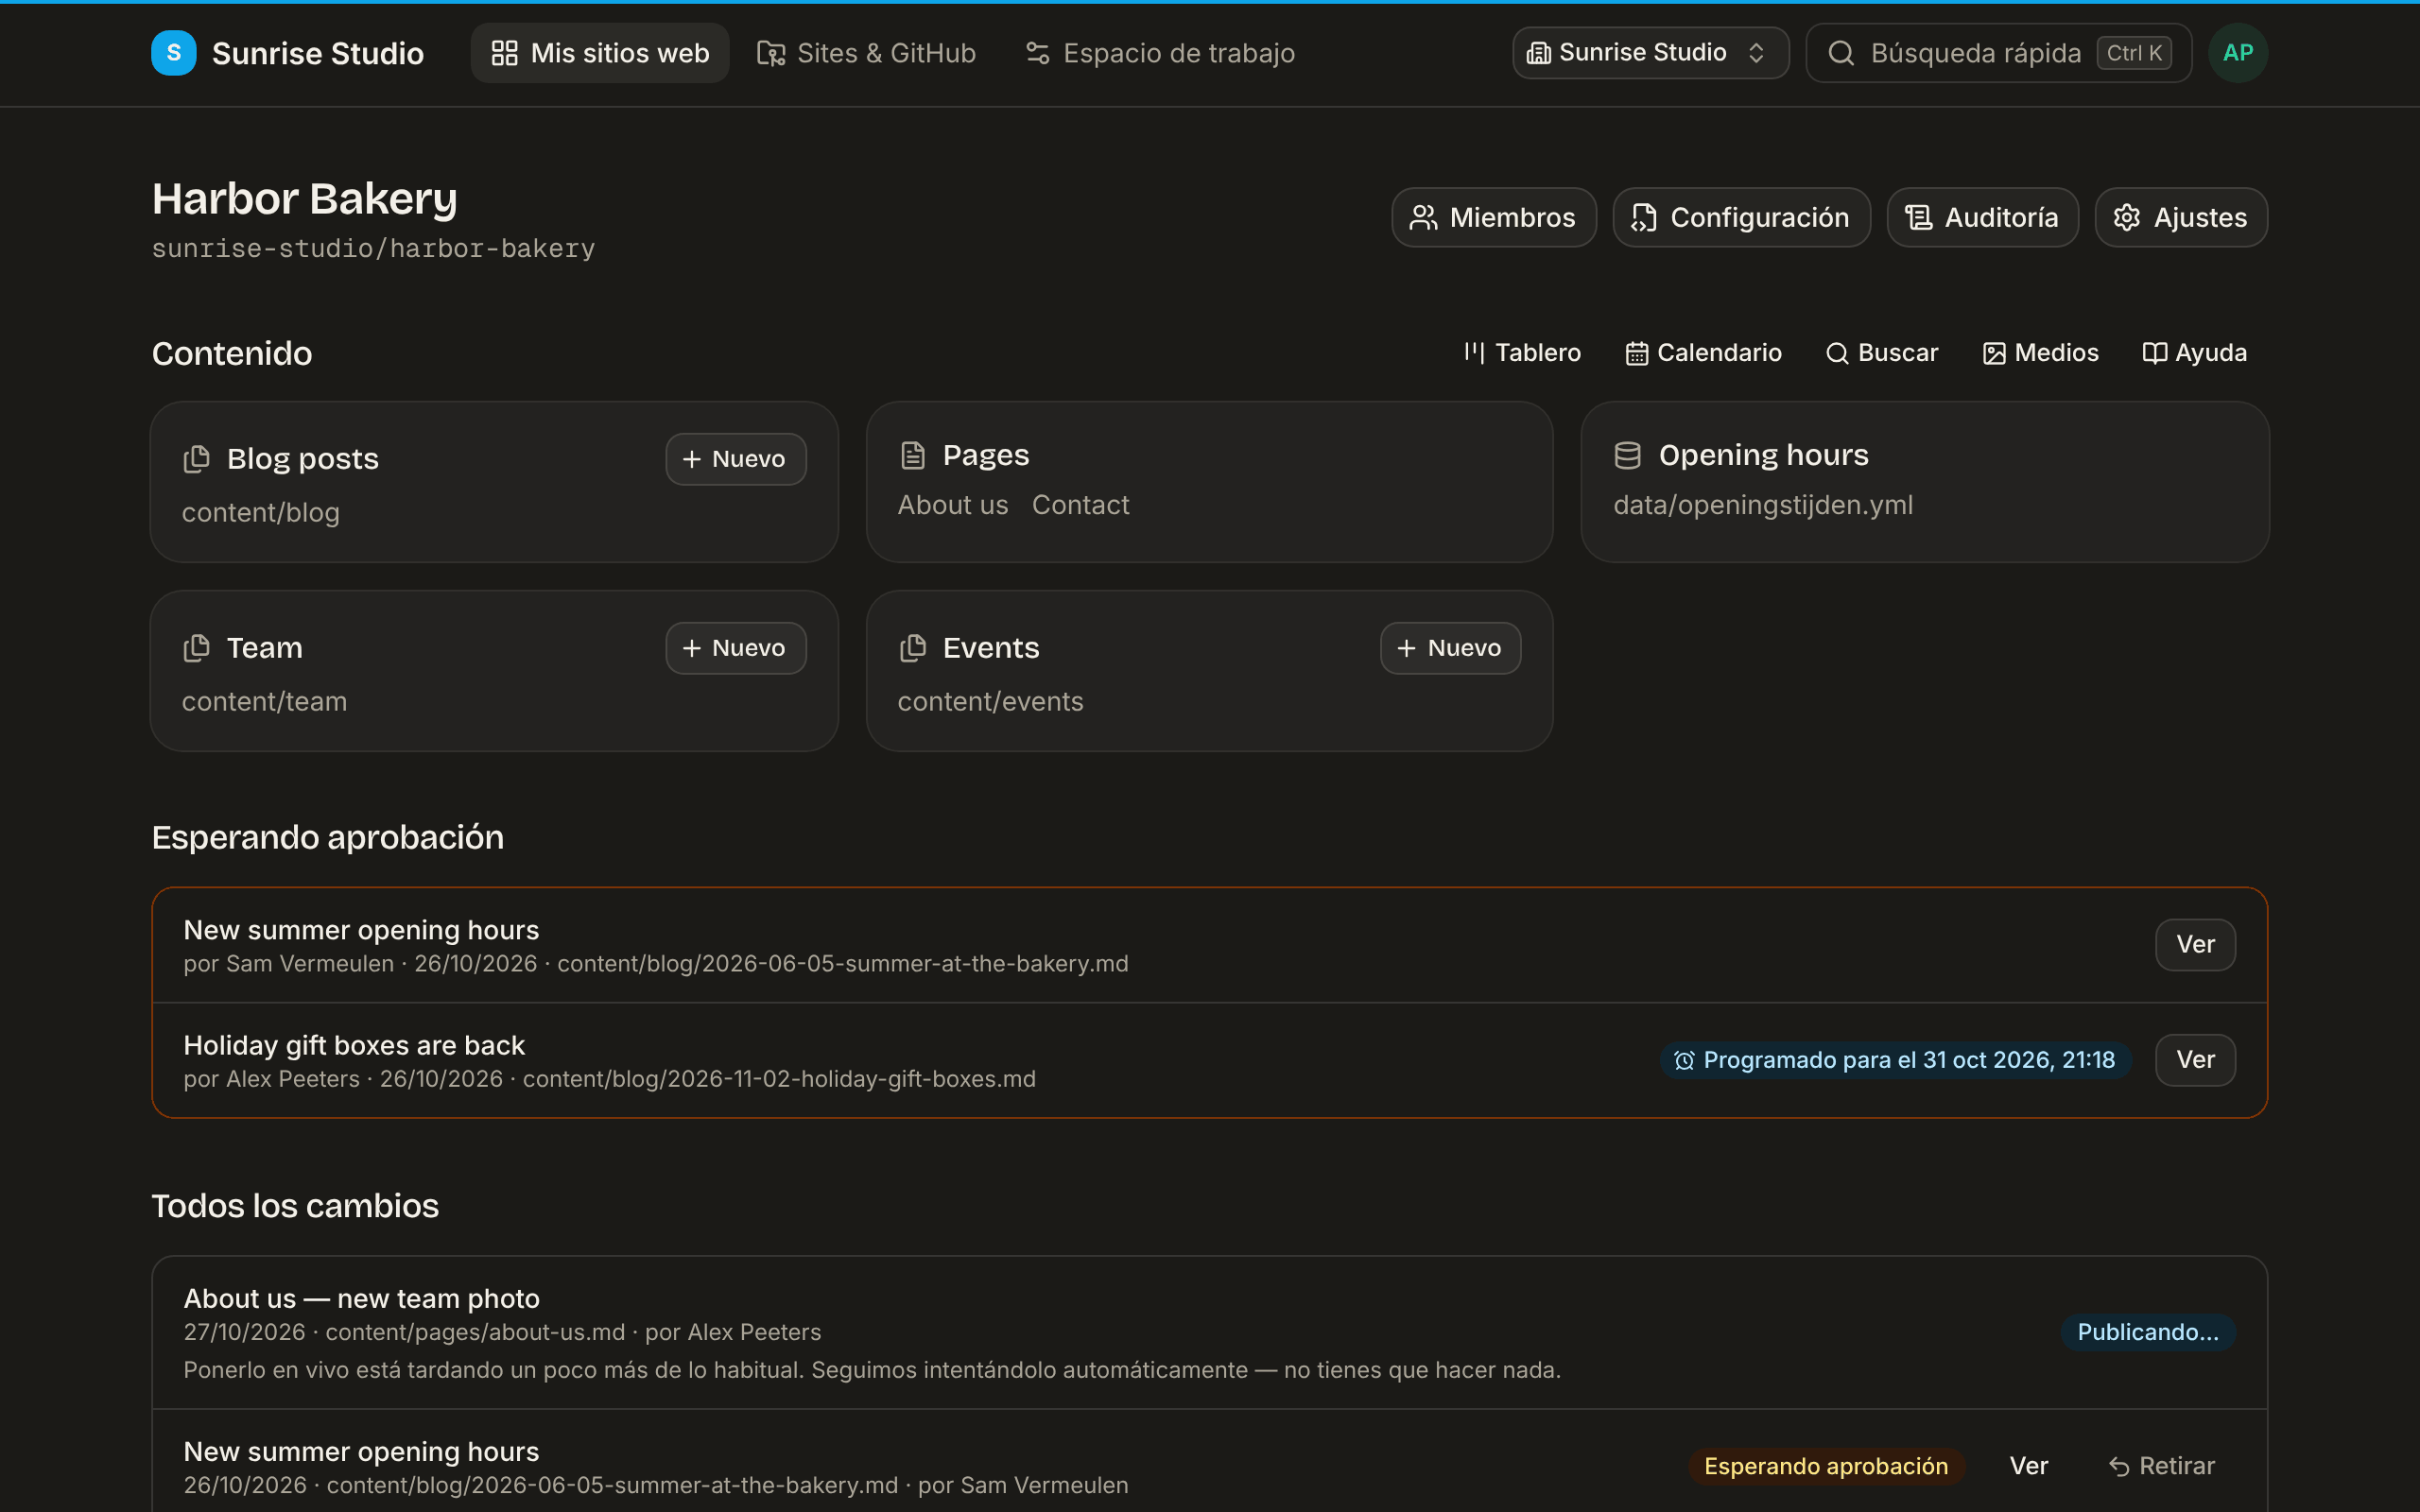Click the Events collection icon

[x=913, y=648]
